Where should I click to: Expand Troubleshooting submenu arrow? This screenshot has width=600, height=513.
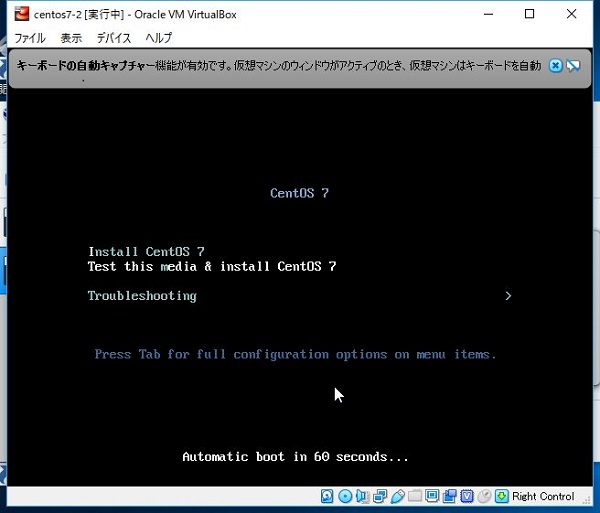coord(508,296)
